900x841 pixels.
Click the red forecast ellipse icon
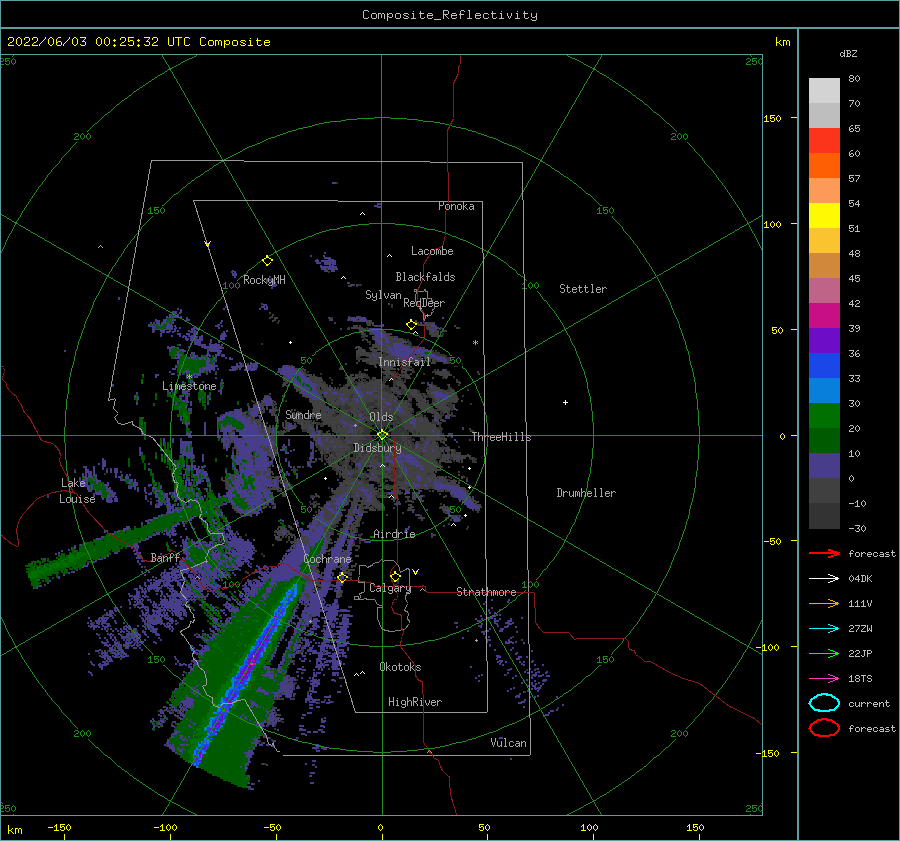(824, 728)
